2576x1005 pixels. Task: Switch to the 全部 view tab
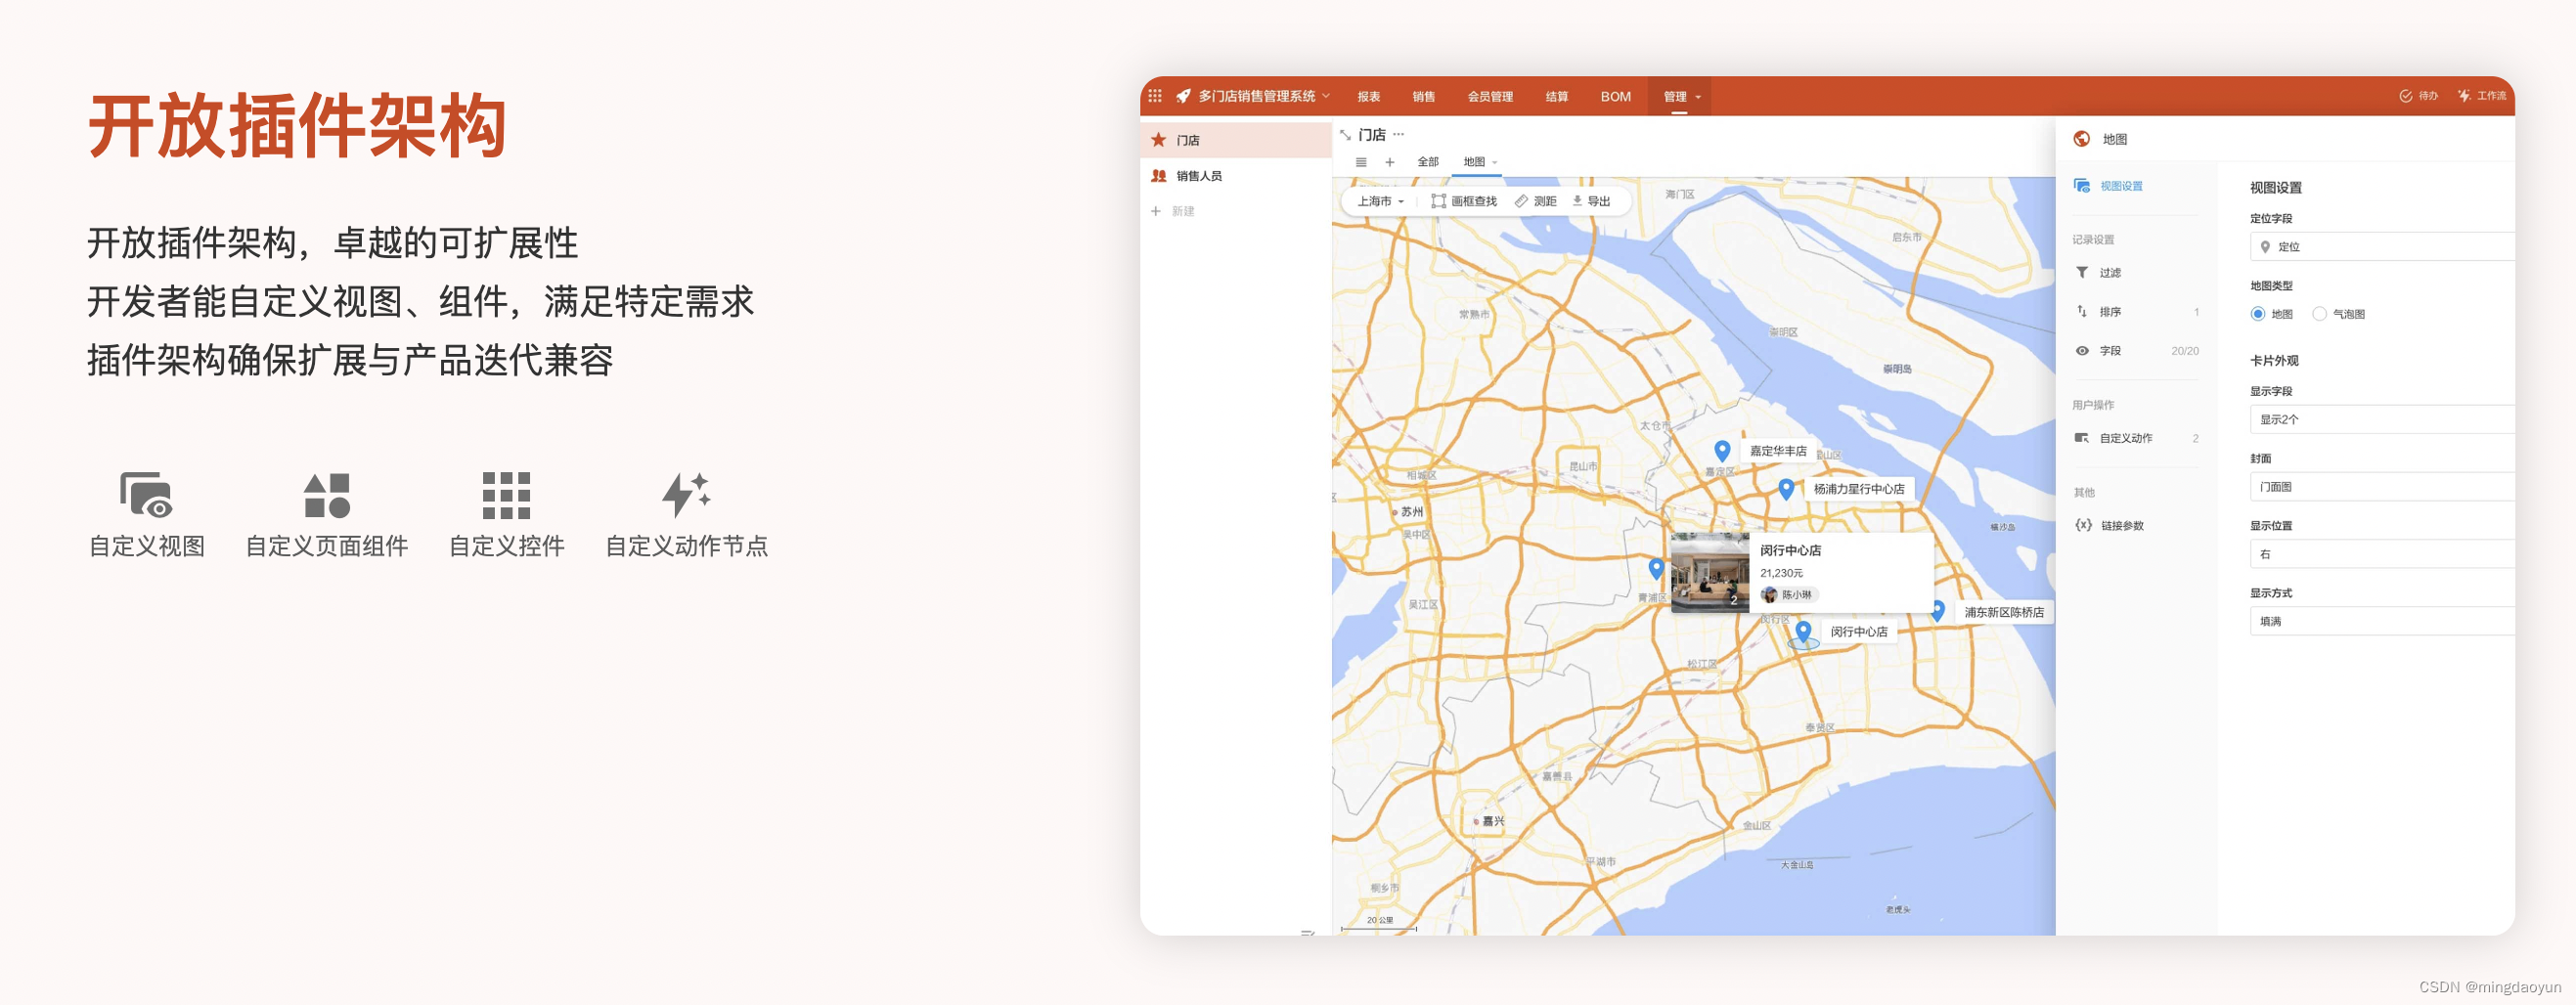(1427, 162)
